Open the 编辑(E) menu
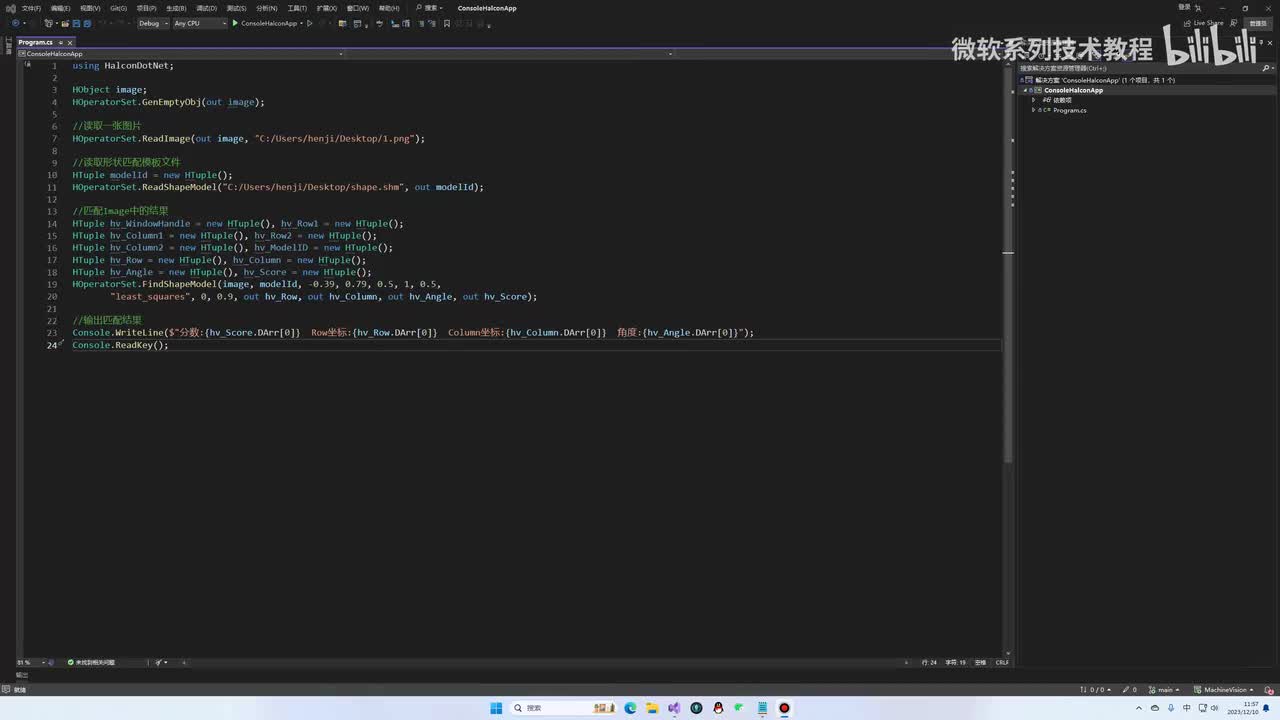The image size is (1280, 720). tap(60, 8)
